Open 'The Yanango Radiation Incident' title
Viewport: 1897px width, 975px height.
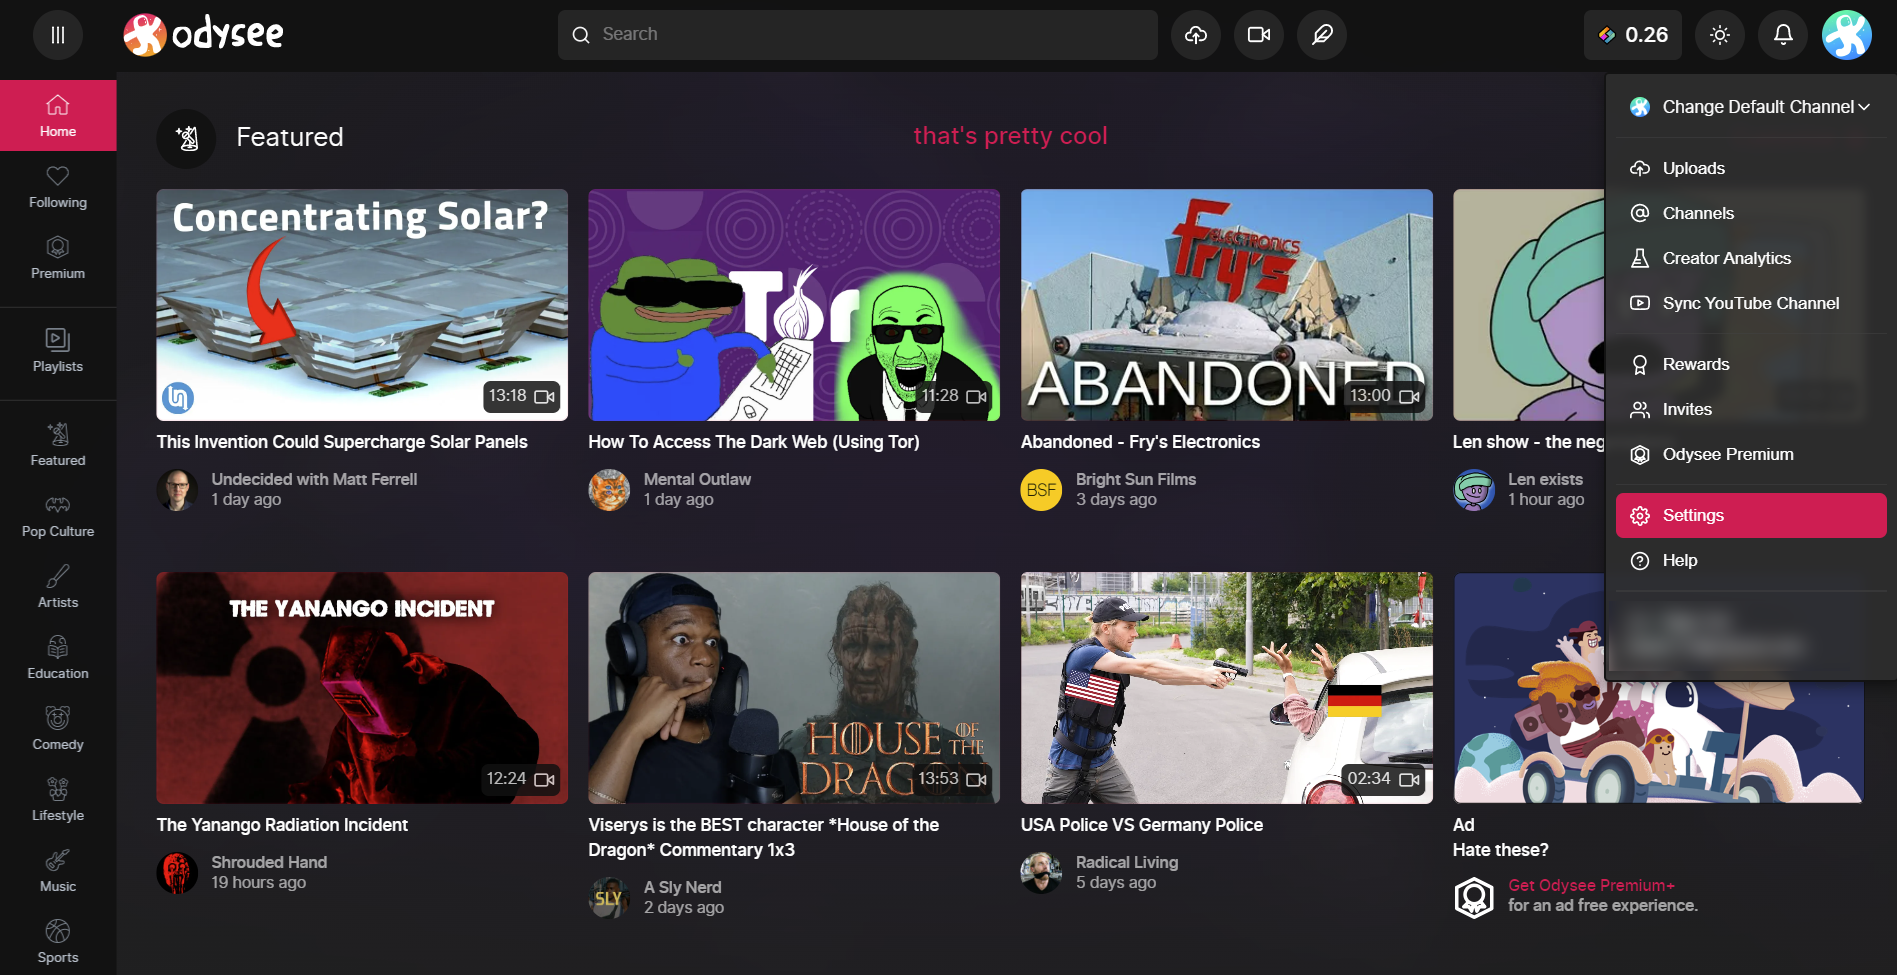pos(282,825)
